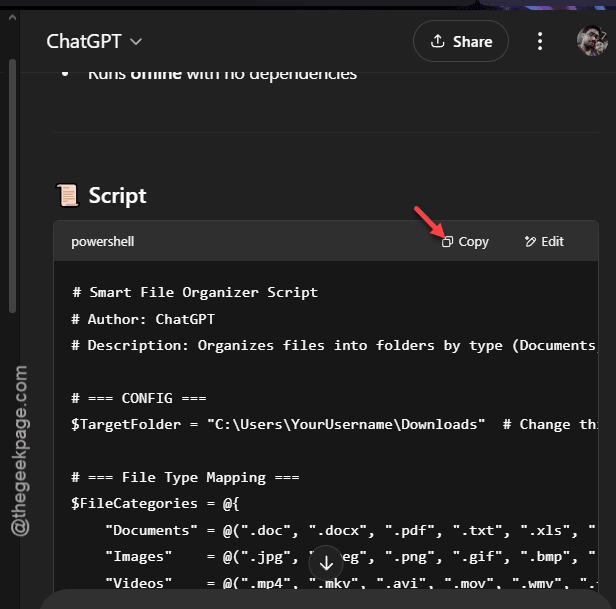Click the left vertical scrollbar thumb

tap(13, 186)
